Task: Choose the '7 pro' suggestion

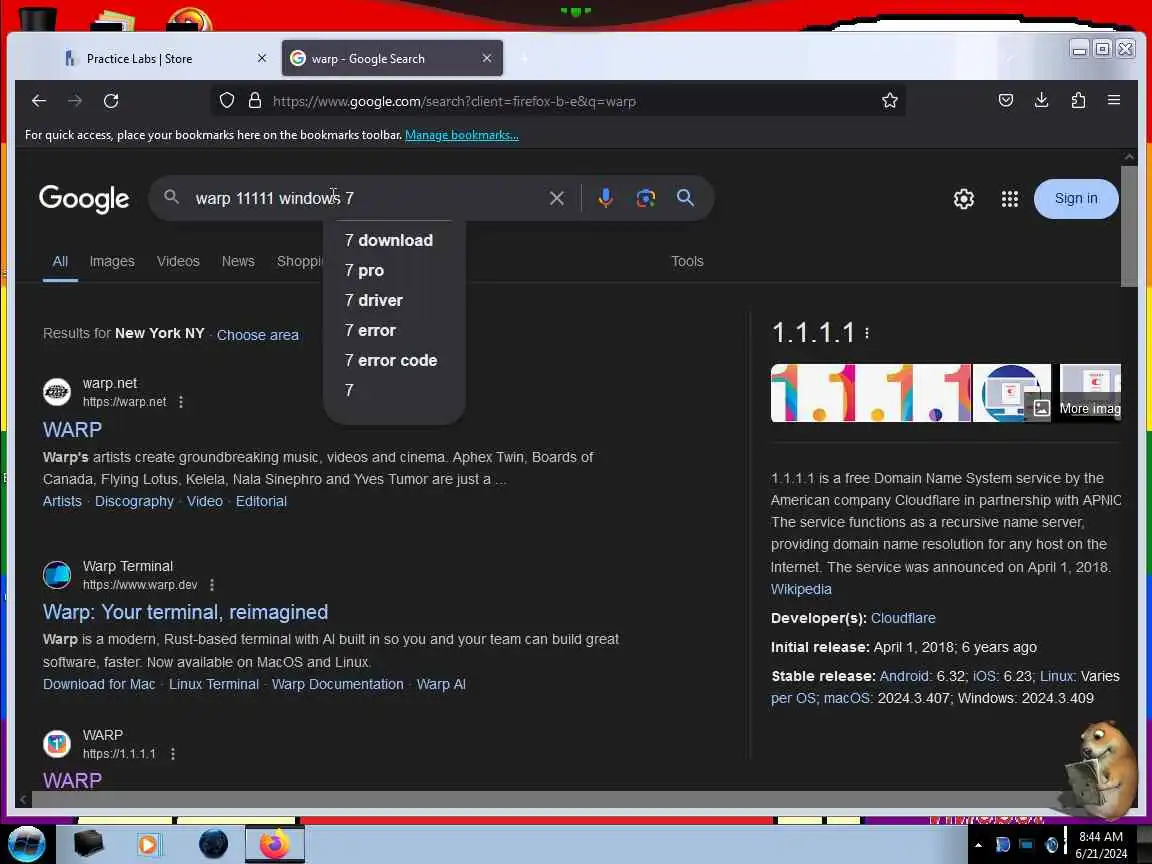Action: [x=395, y=270]
